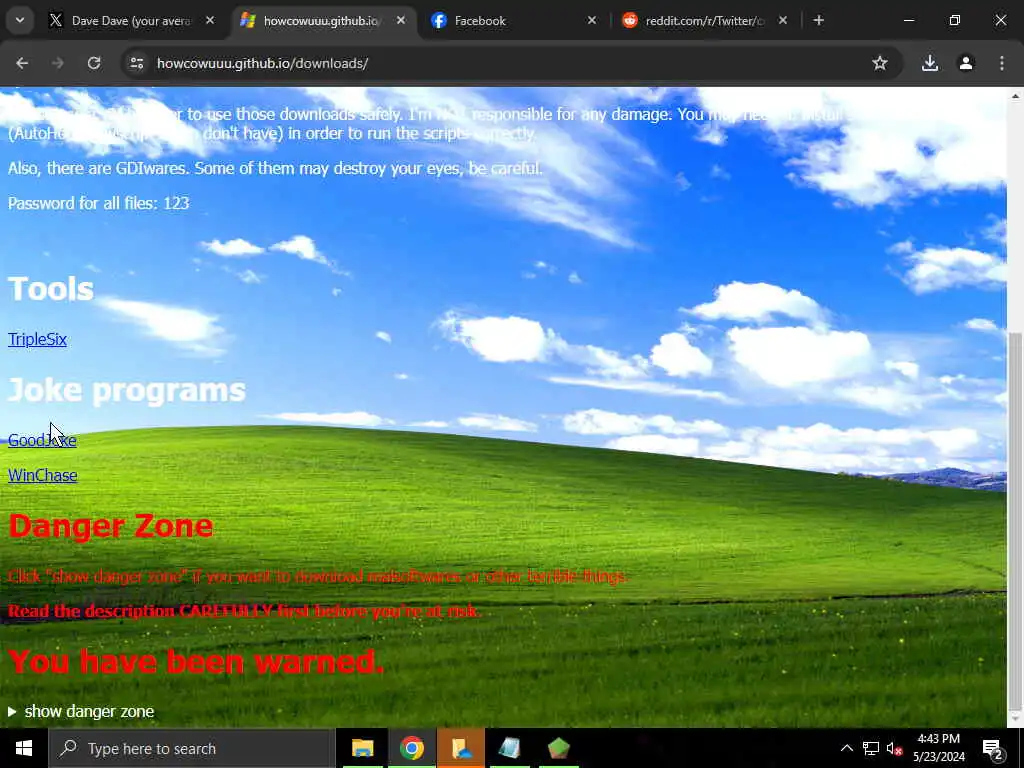The width and height of the screenshot is (1024, 768).
Task: Open the Windows Start menu
Action: click(x=24, y=748)
